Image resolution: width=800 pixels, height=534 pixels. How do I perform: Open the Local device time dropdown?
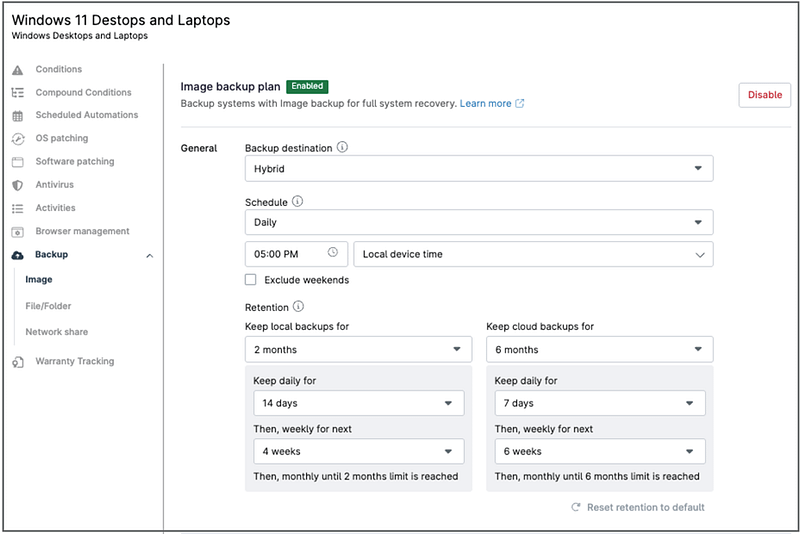tap(533, 254)
